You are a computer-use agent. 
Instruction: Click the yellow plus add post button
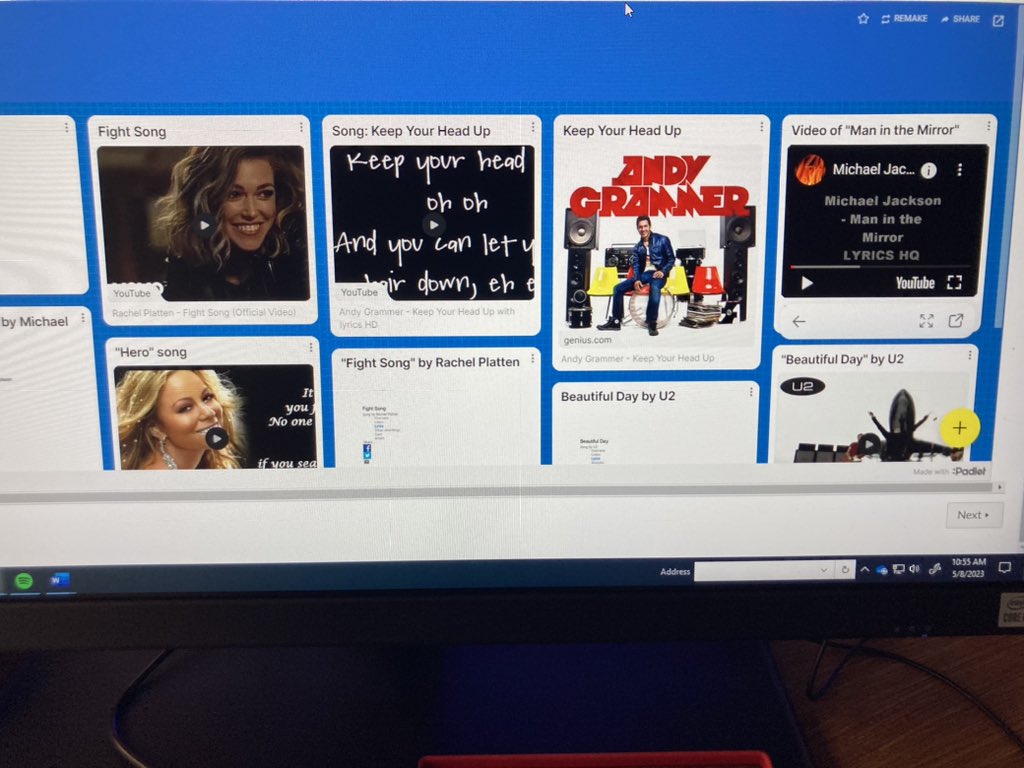click(x=959, y=428)
